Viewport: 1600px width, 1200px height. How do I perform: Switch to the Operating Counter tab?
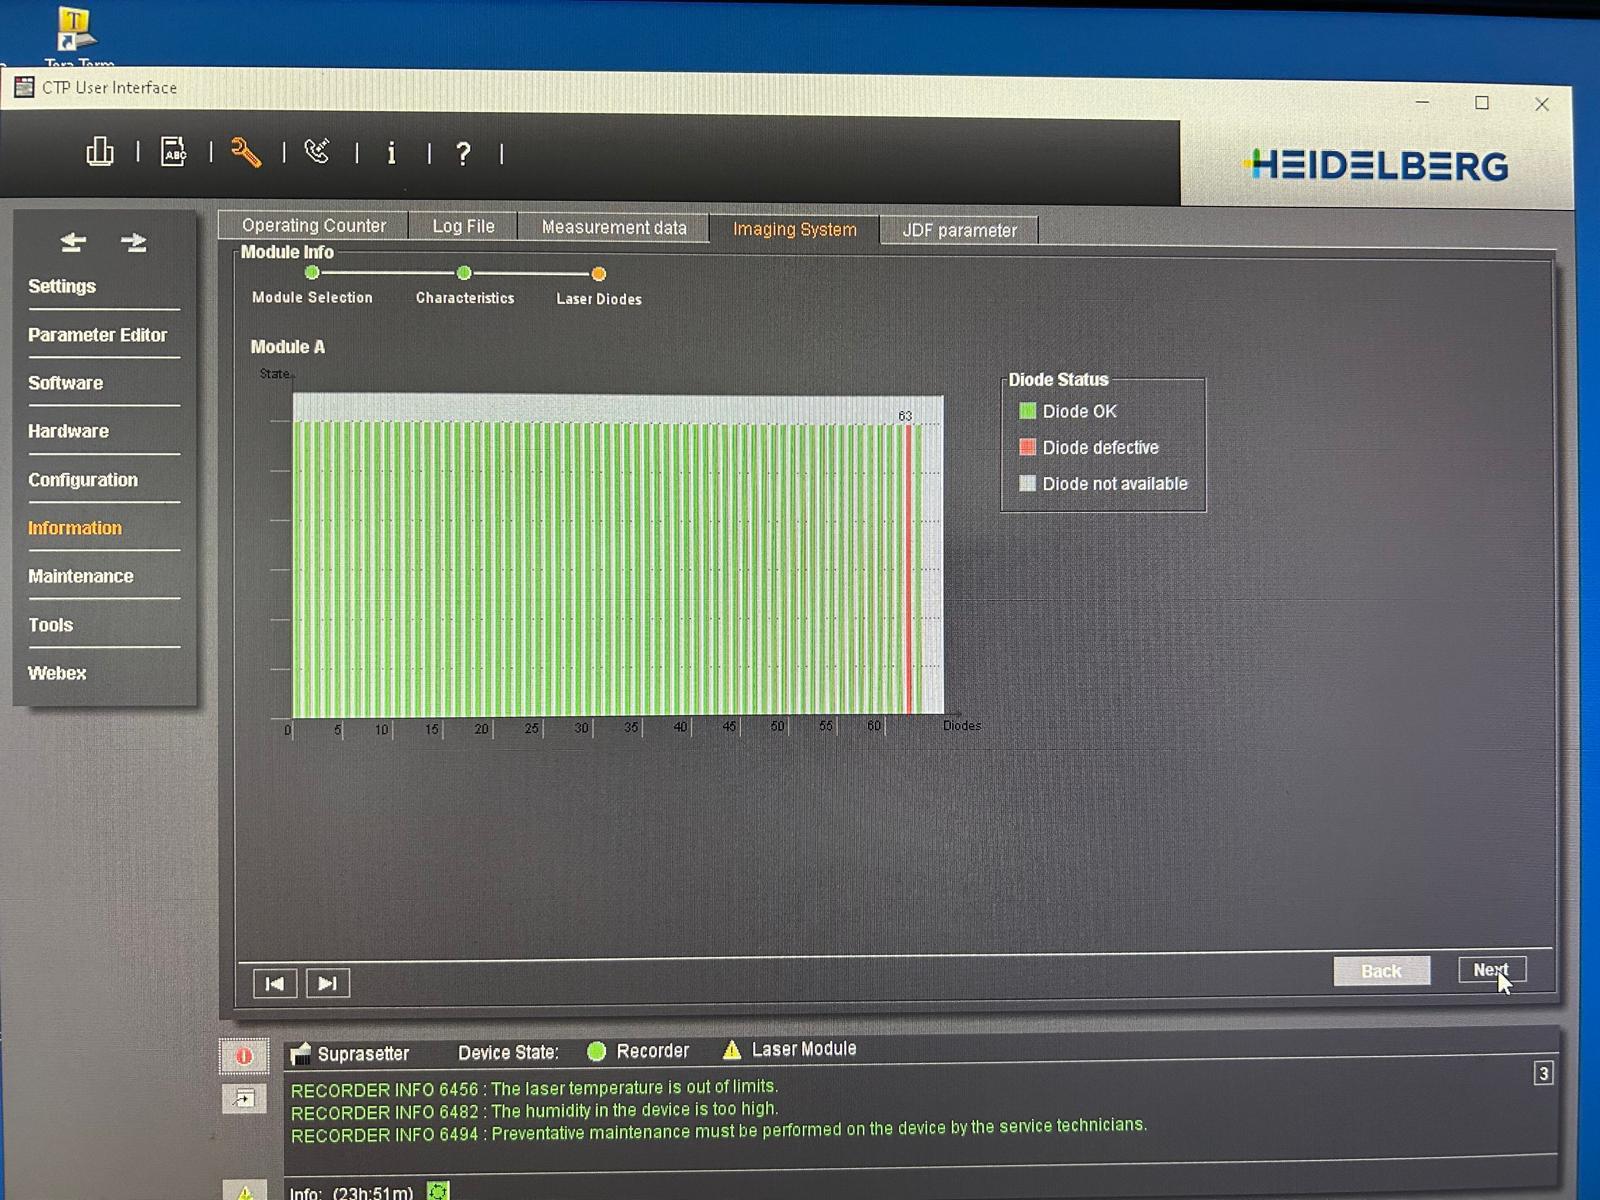coord(313,226)
